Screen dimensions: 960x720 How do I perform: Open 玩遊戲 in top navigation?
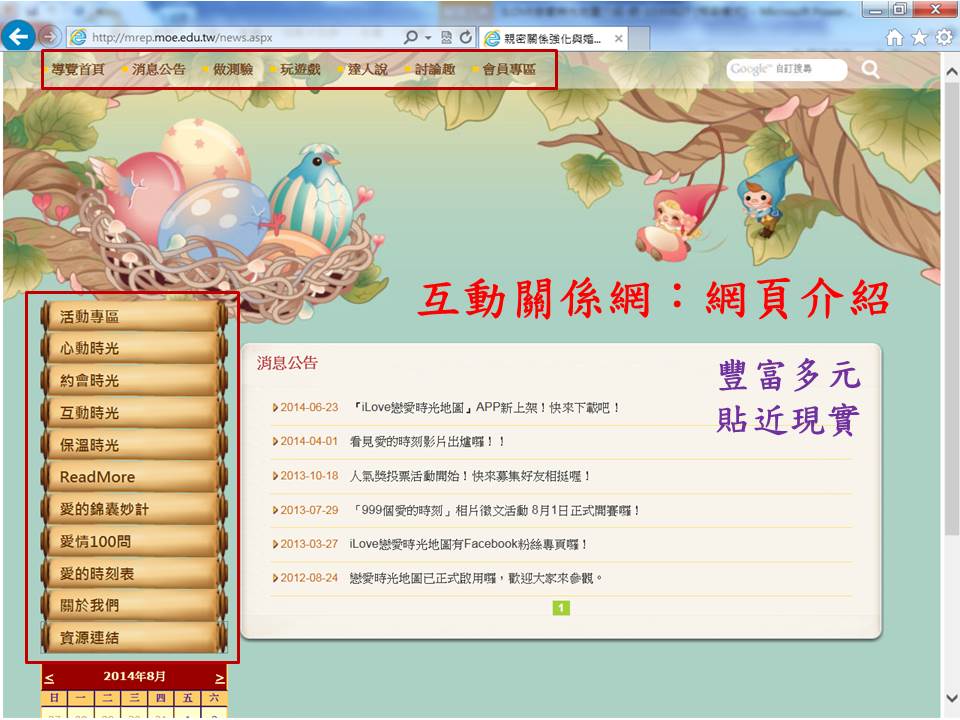(300, 70)
